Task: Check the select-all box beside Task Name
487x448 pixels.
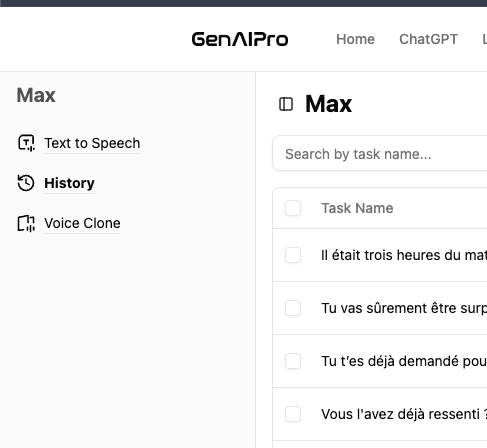Action: click(293, 208)
